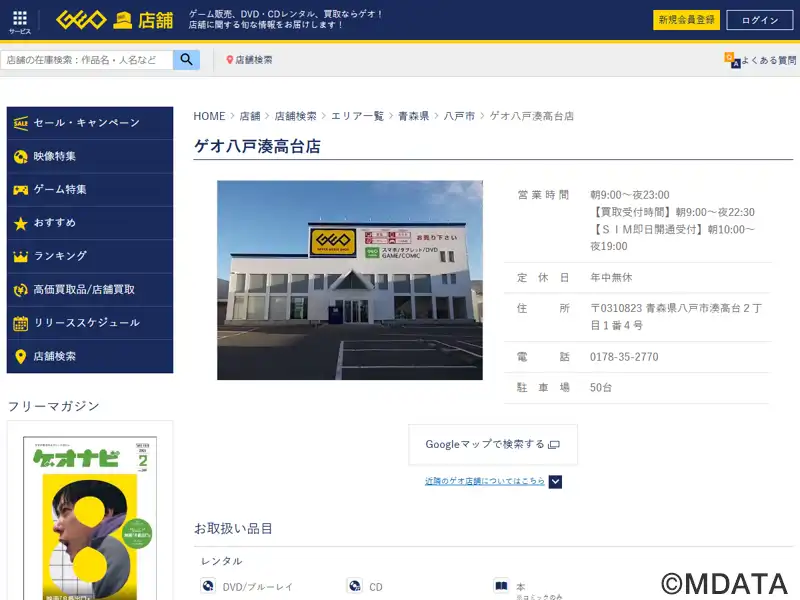Open リリーススケジュール menu item
Screen dimensions: 800x600
tap(90, 323)
